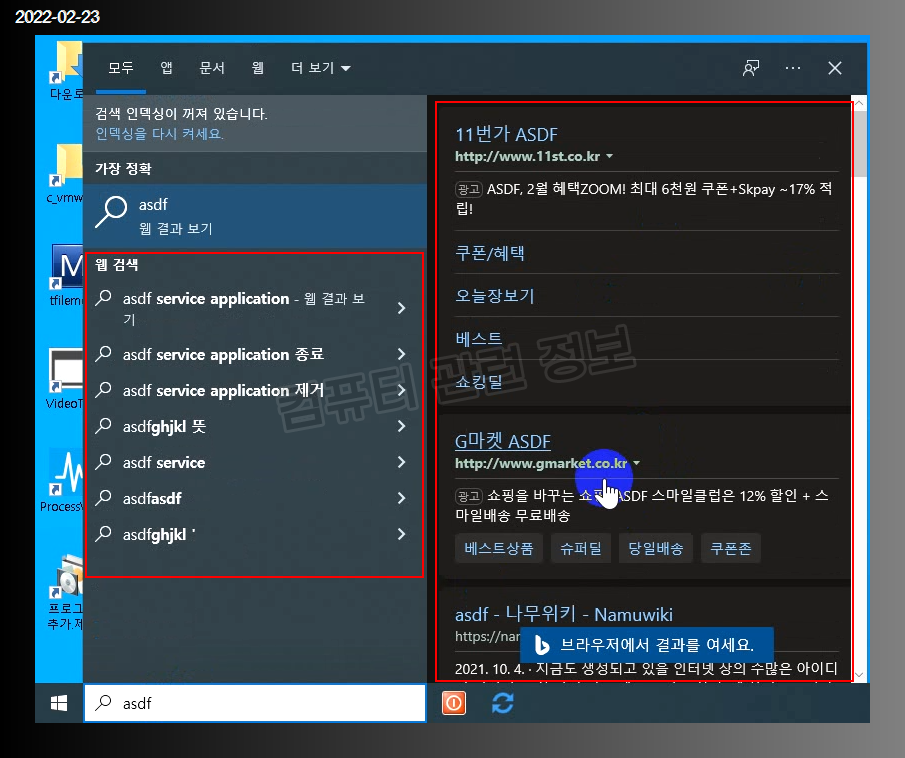Click the 슈퍼딜 button
This screenshot has height=758, width=905.
pos(581,548)
